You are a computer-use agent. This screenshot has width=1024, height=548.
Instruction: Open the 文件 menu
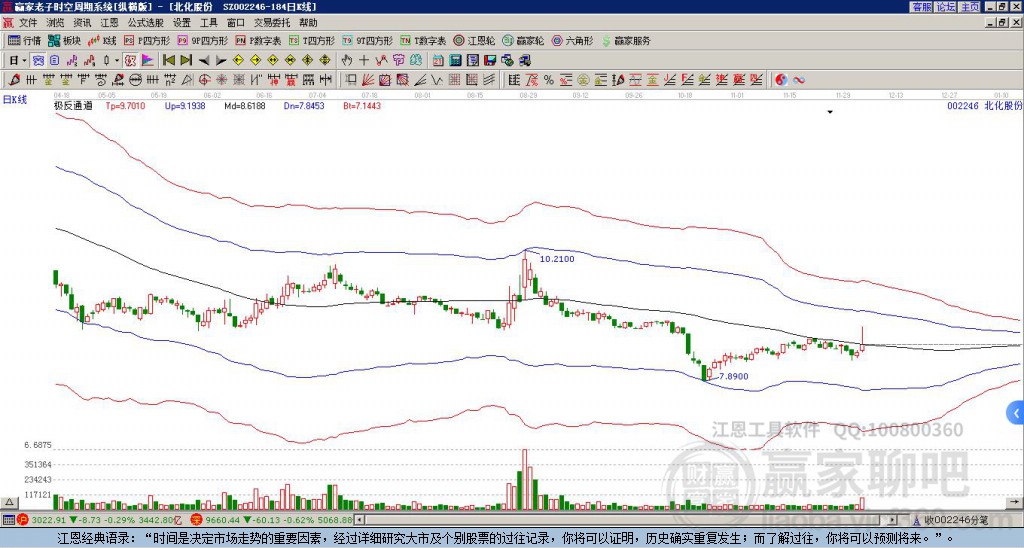28,23
